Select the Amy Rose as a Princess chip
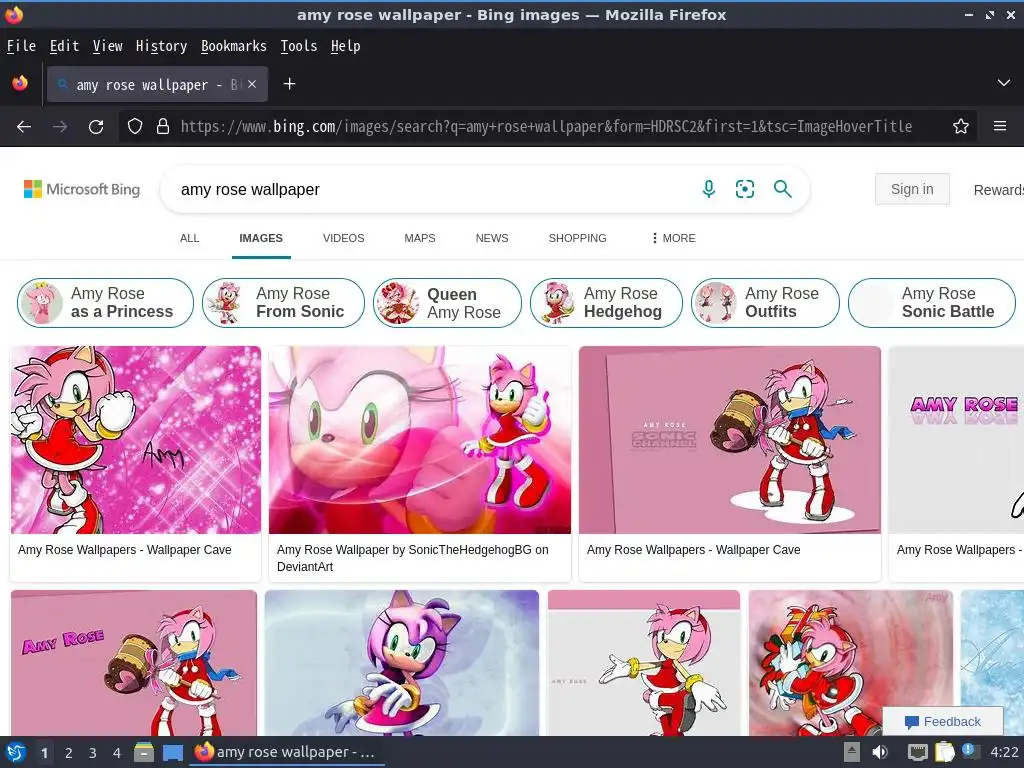 [x=105, y=303]
